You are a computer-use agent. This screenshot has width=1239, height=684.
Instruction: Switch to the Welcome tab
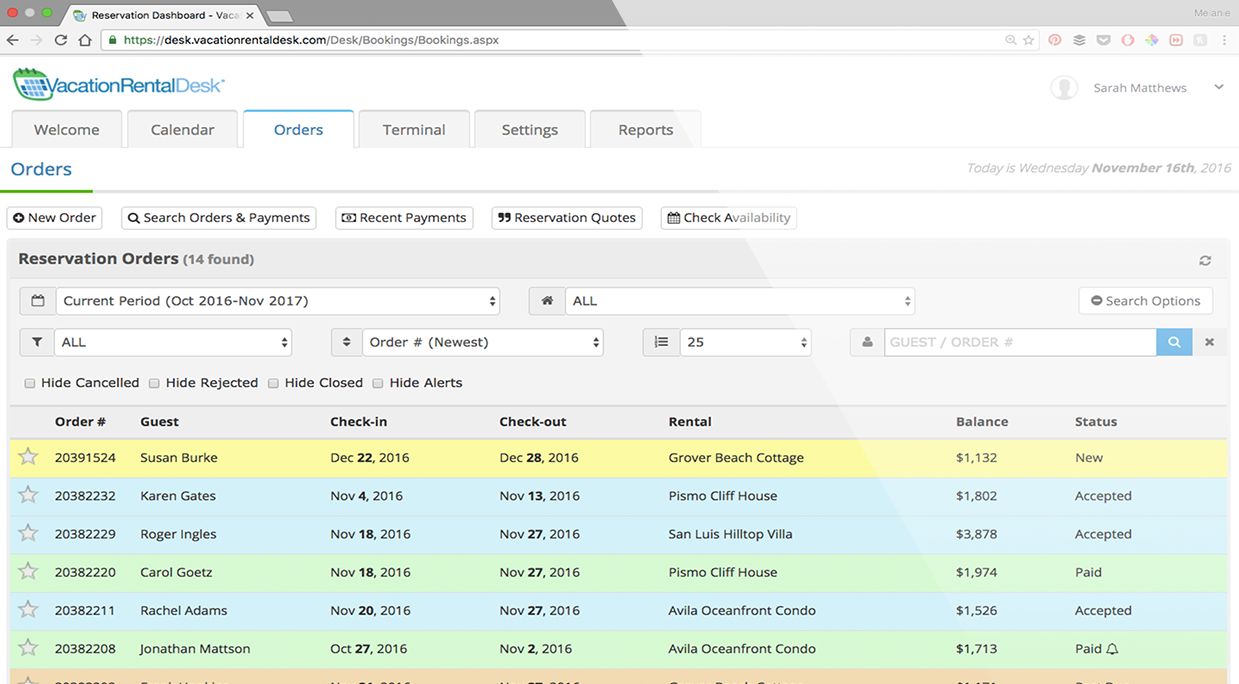(67, 130)
